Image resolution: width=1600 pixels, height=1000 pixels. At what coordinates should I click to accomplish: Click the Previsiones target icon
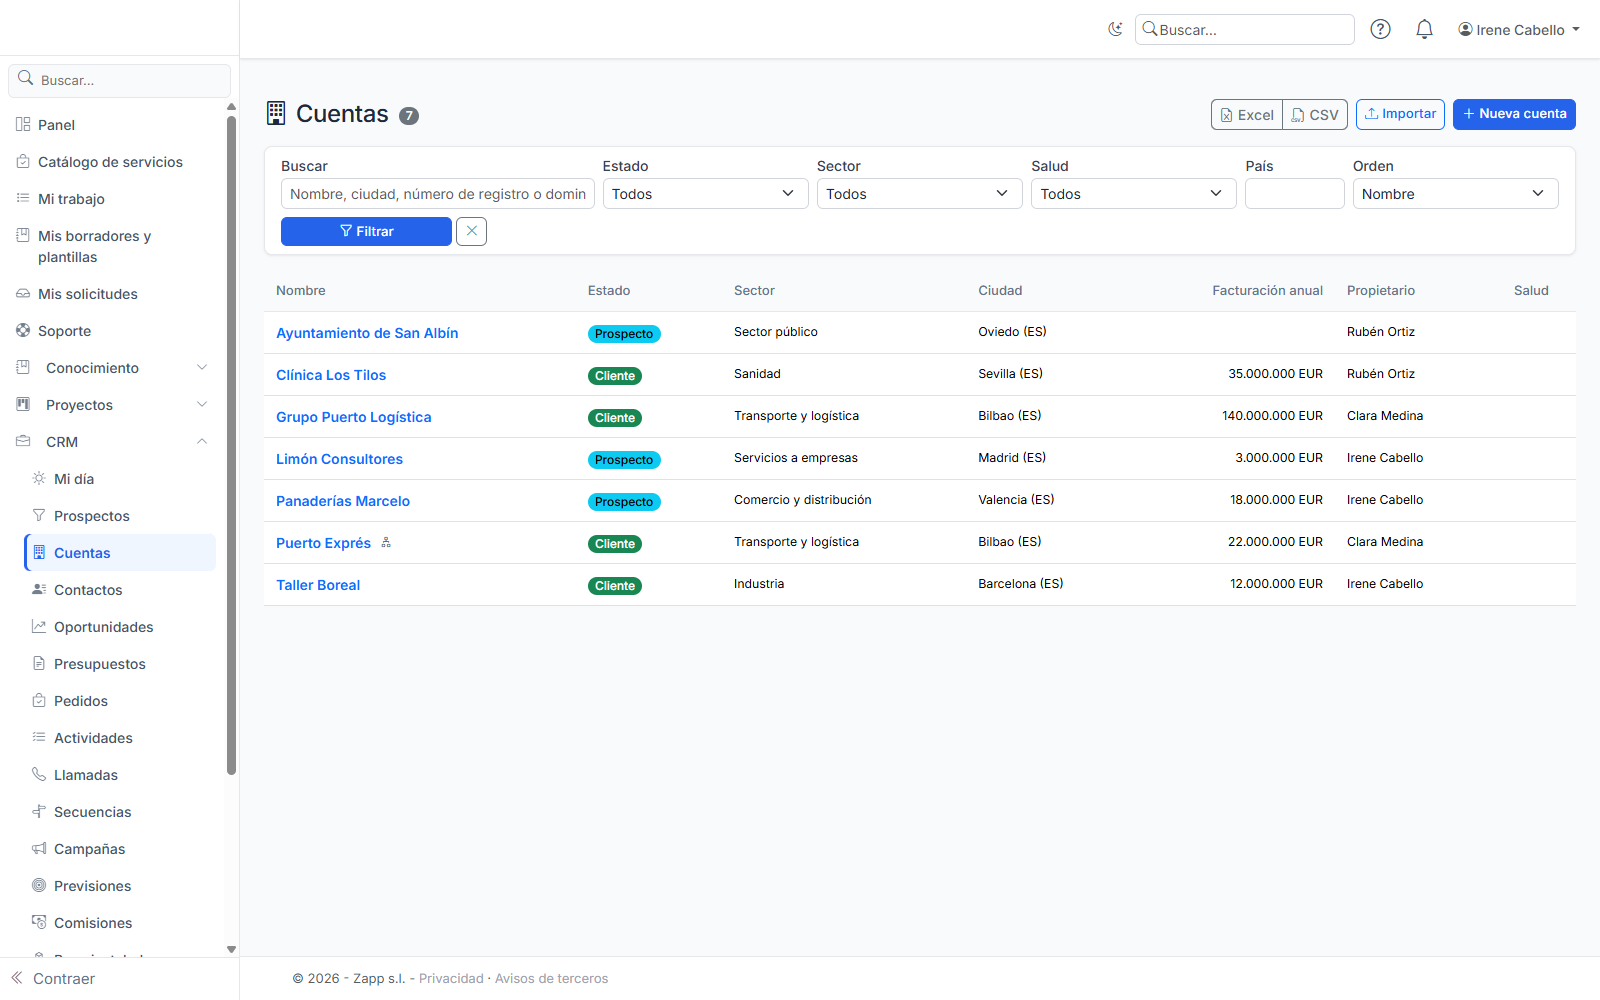39,885
